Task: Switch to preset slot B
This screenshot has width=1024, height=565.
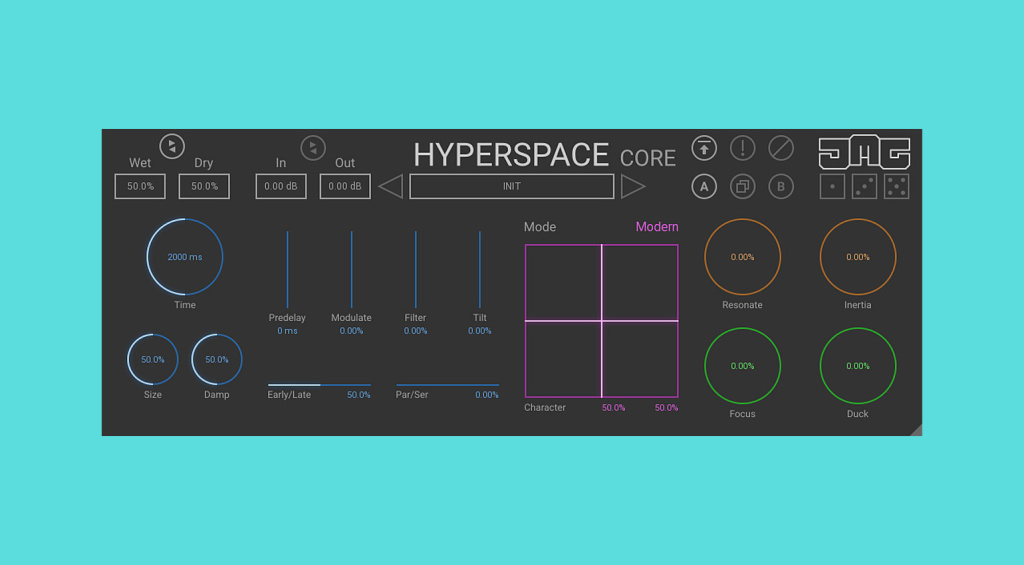Action: point(781,186)
